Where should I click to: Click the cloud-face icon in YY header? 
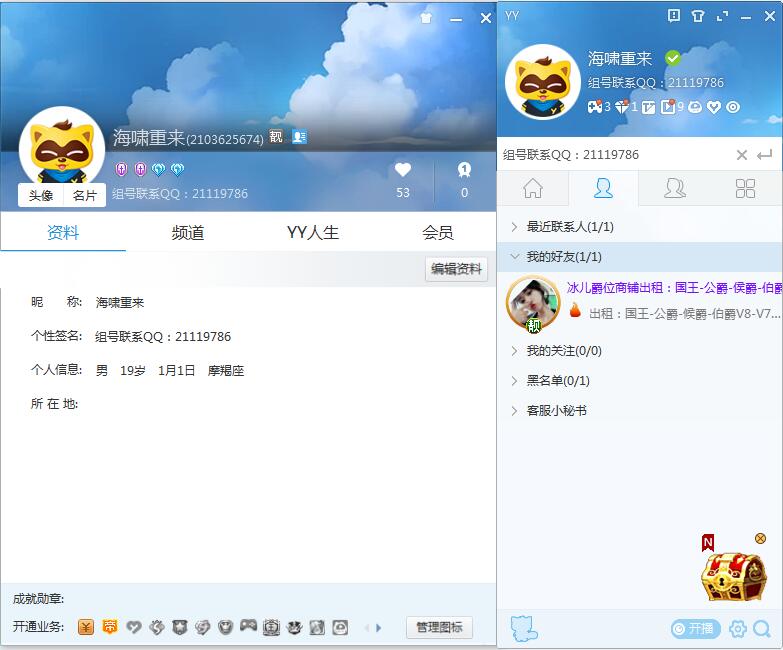(695, 107)
